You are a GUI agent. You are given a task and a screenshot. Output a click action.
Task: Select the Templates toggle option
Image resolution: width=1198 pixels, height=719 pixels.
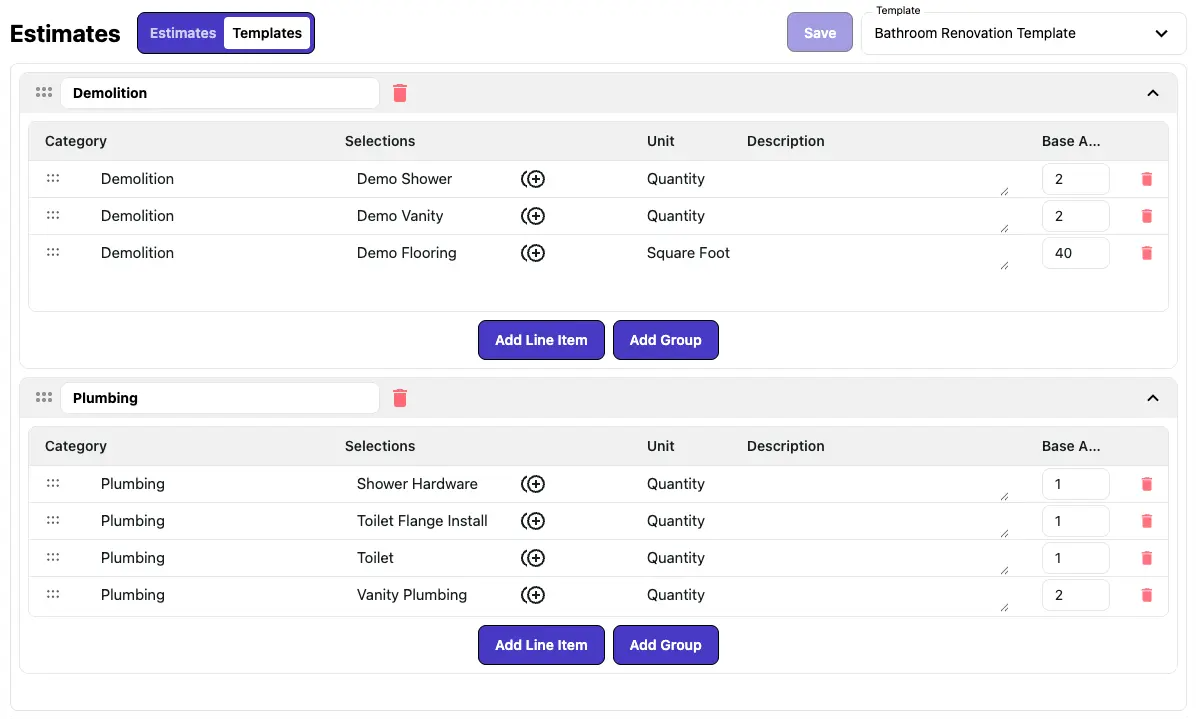click(267, 33)
